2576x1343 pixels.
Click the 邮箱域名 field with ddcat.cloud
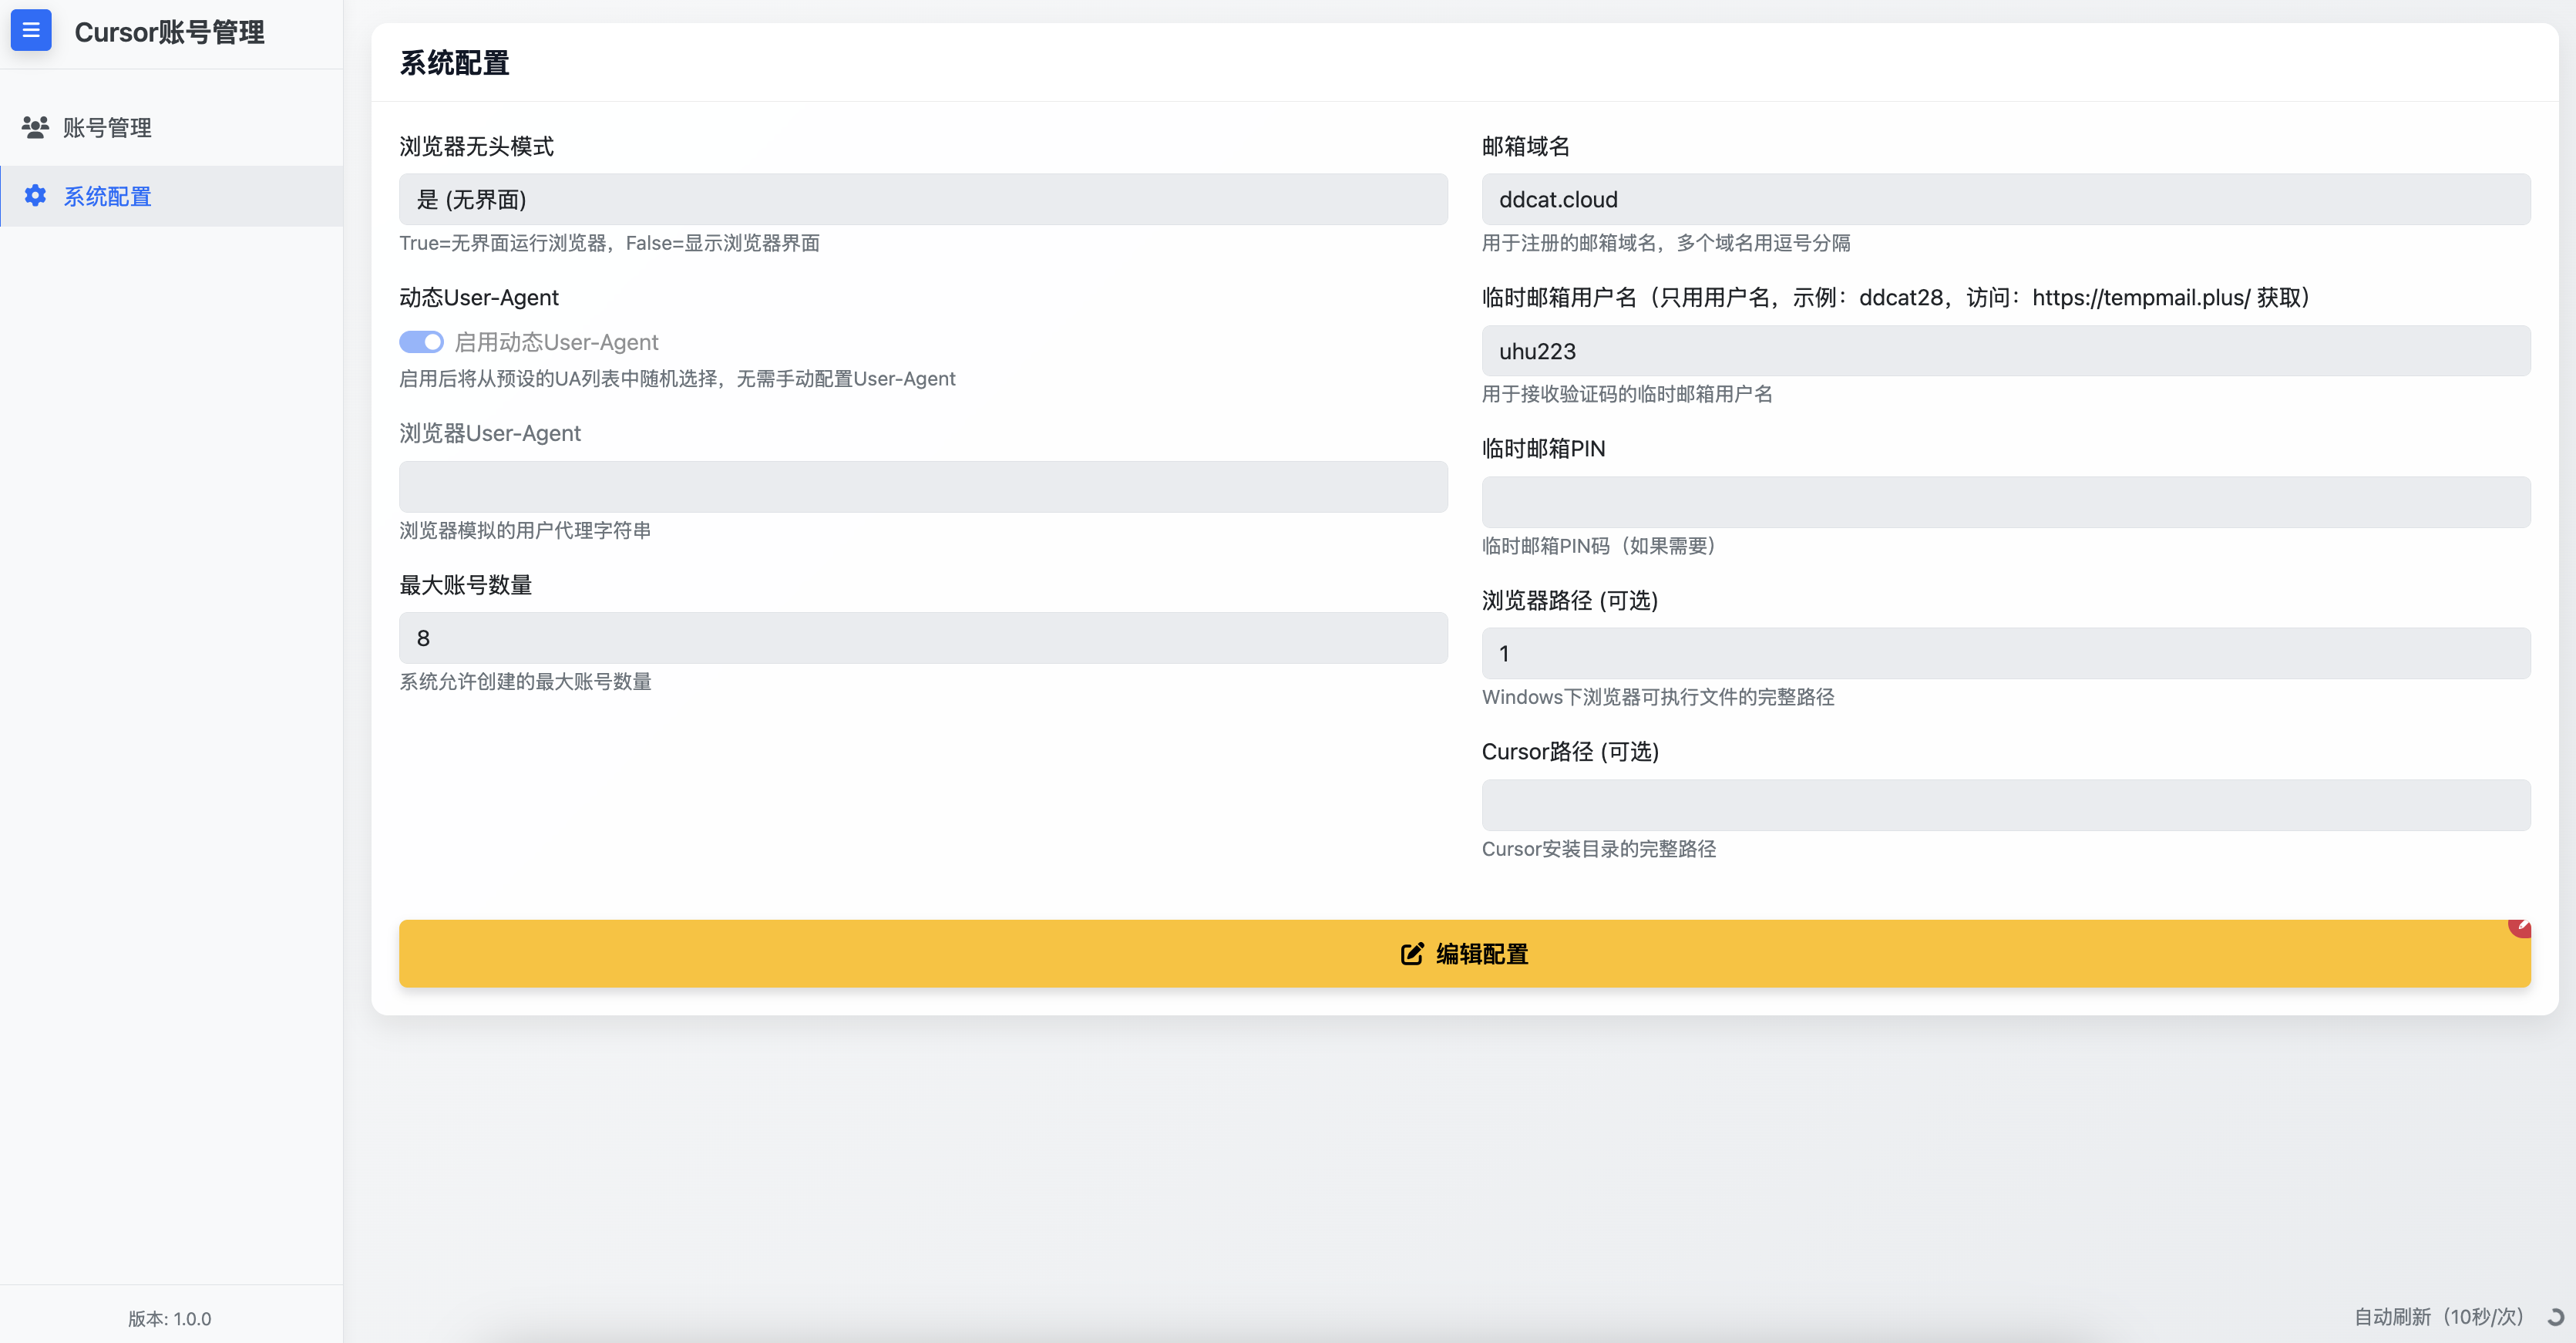point(2005,199)
